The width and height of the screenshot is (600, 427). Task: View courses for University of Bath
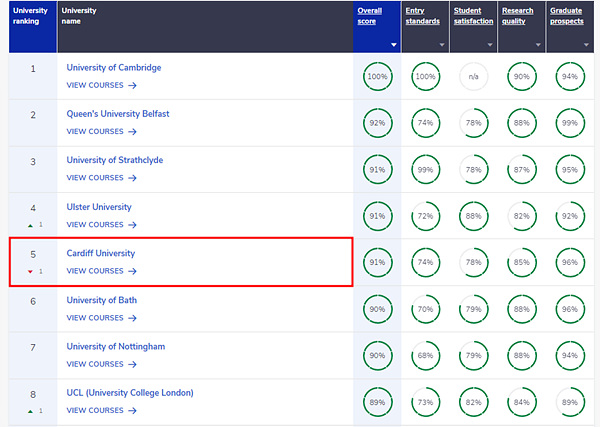[101, 318]
